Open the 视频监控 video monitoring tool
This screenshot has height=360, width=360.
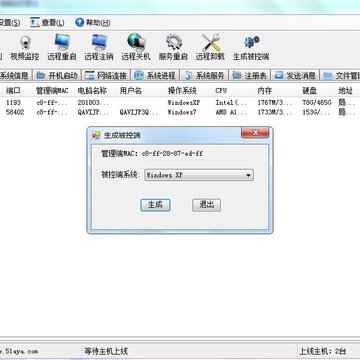[x=25, y=48]
